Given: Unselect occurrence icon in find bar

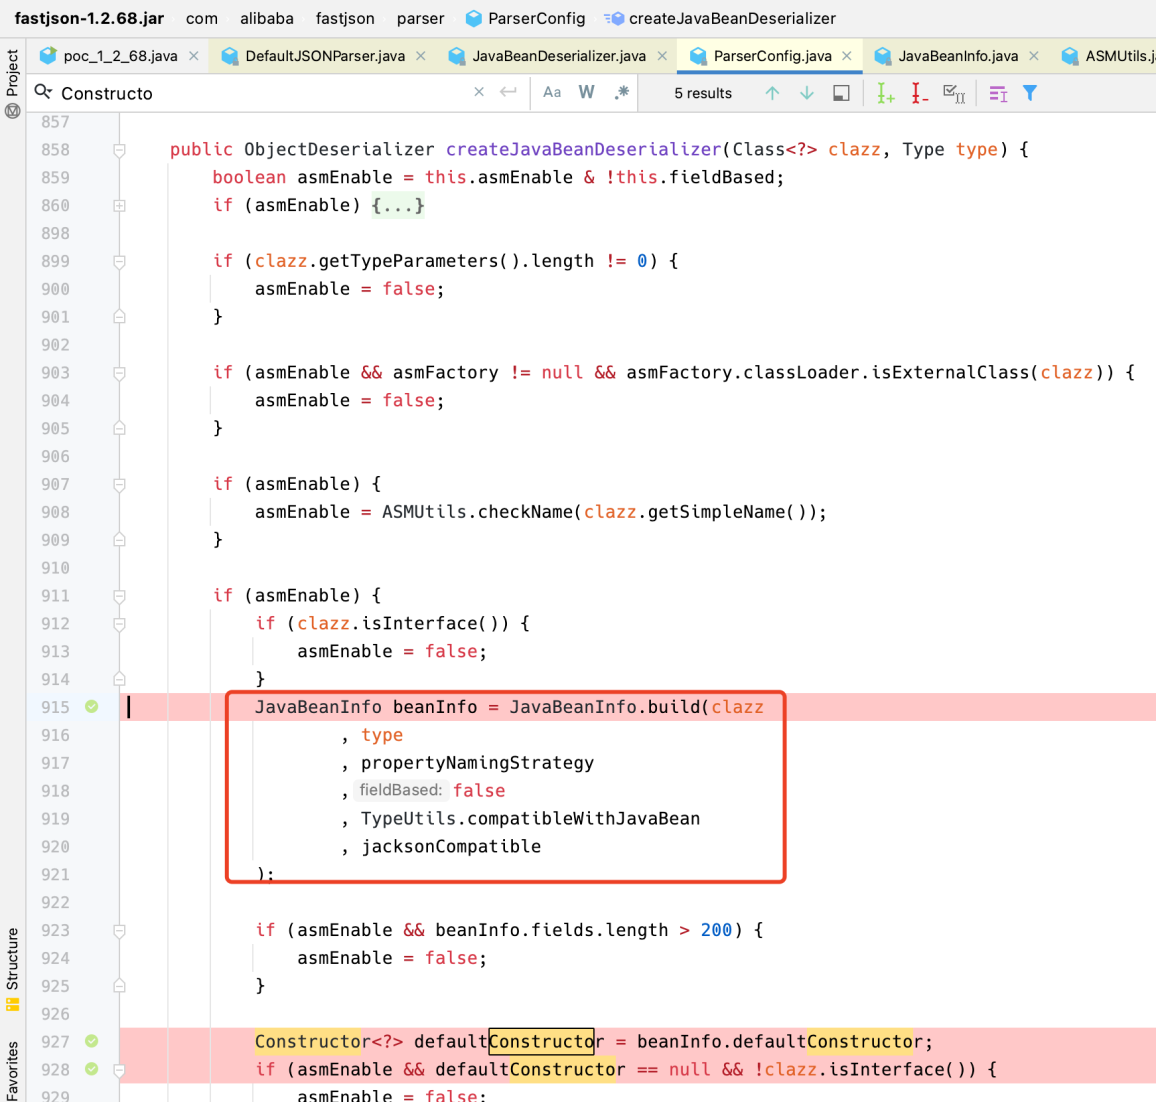Looking at the screenshot, I should (x=919, y=93).
